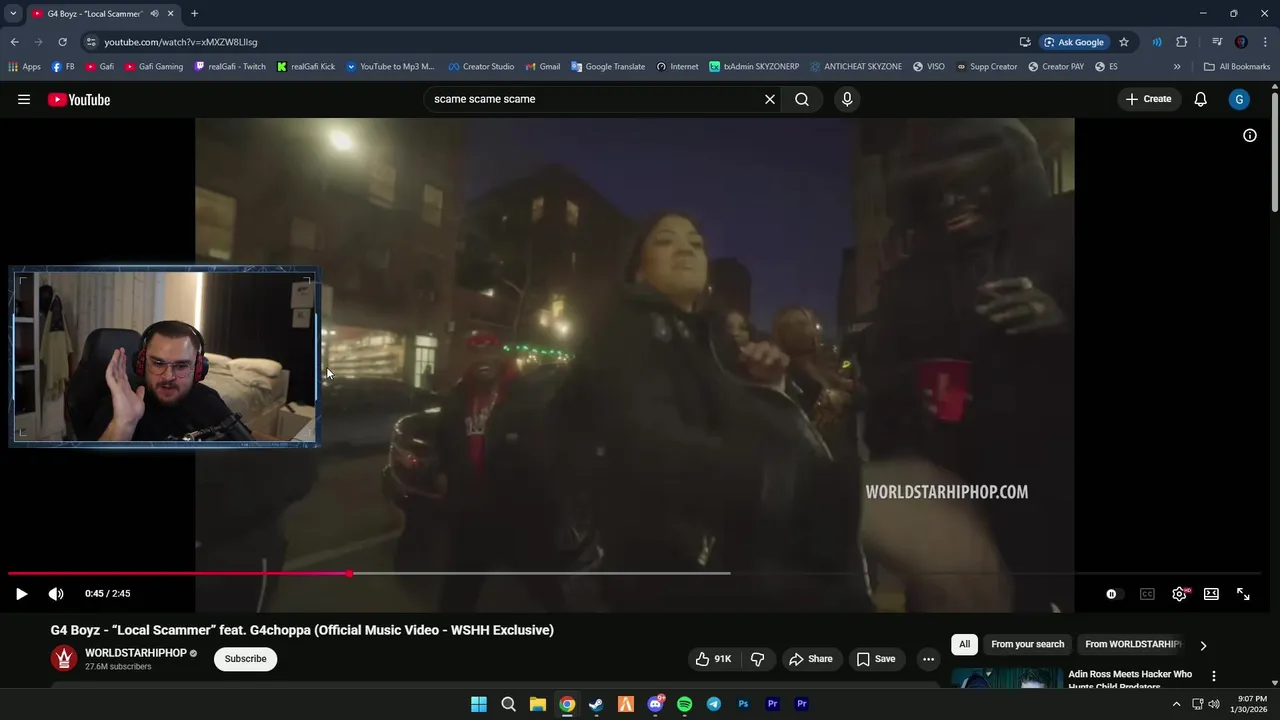Open the ANTICHEAT SKYZONE bookmark
The height and width of the screenshot is (720, 1280).
(x=856, y=66)
